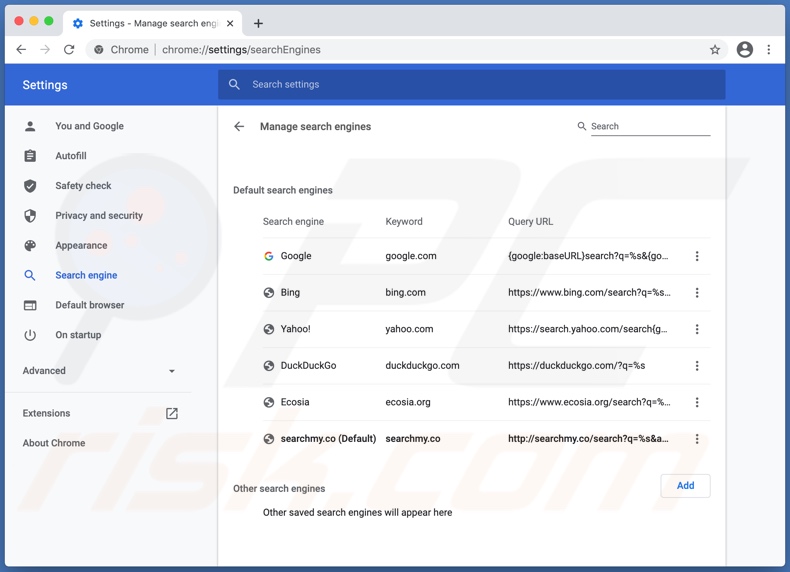Click the shield icon beside Privacy and security
790x572 pixels.
tap(30, 216)
